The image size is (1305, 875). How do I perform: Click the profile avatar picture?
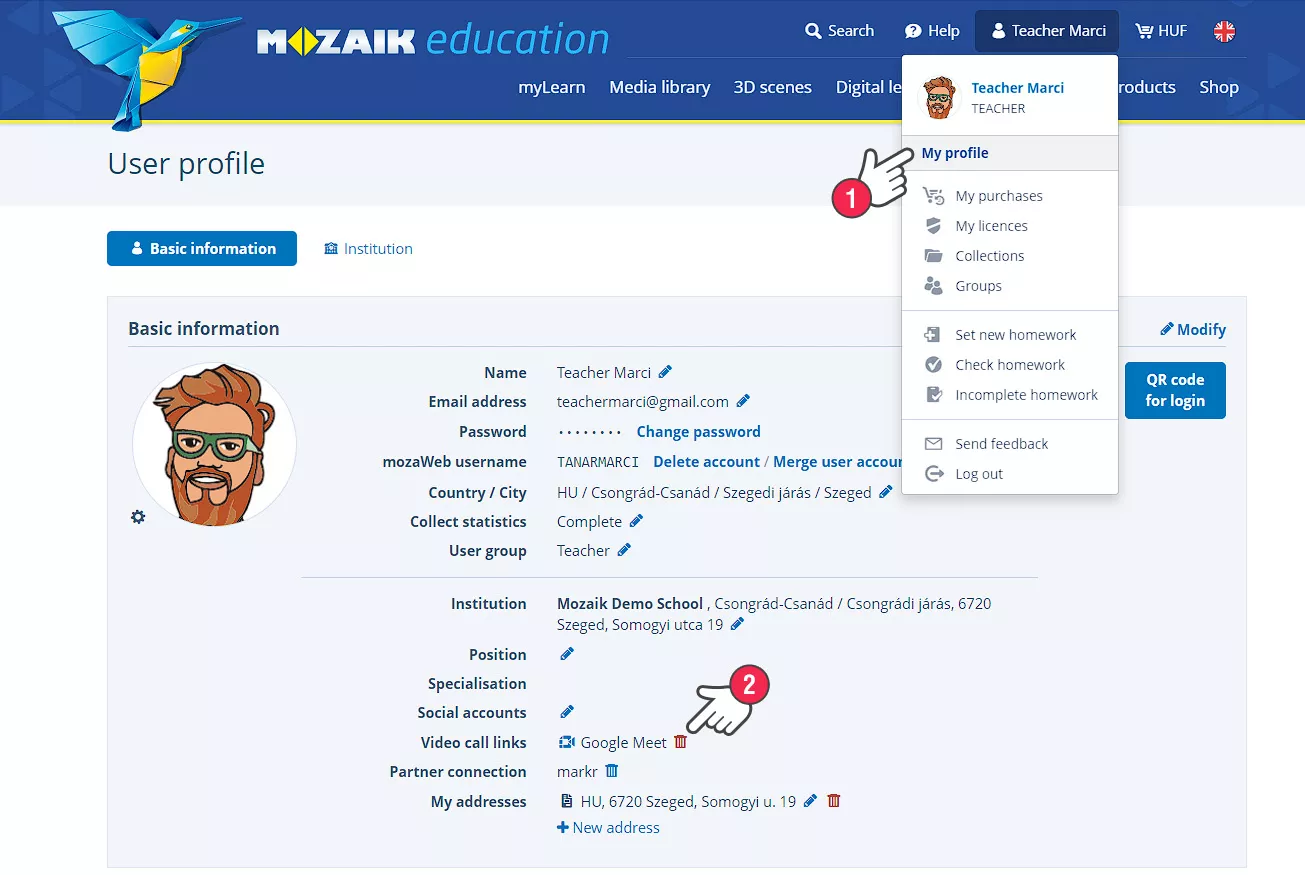click(x=214, y=445)
